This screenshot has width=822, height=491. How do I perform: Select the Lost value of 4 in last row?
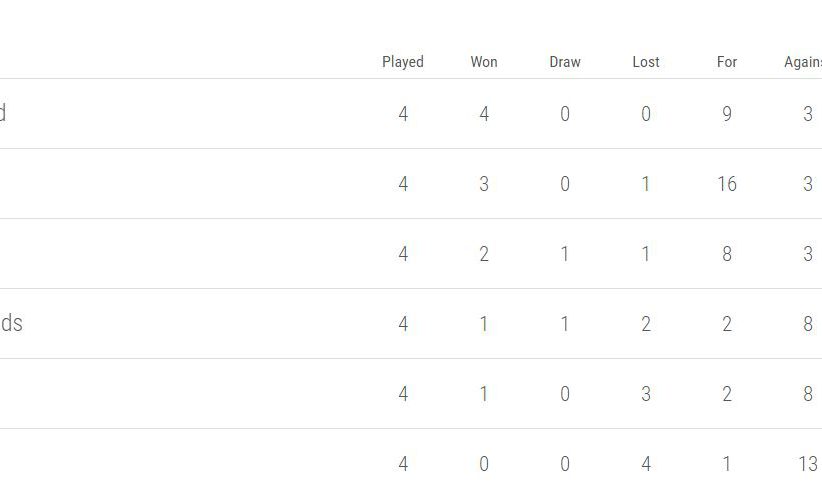(x=646, y=464)
